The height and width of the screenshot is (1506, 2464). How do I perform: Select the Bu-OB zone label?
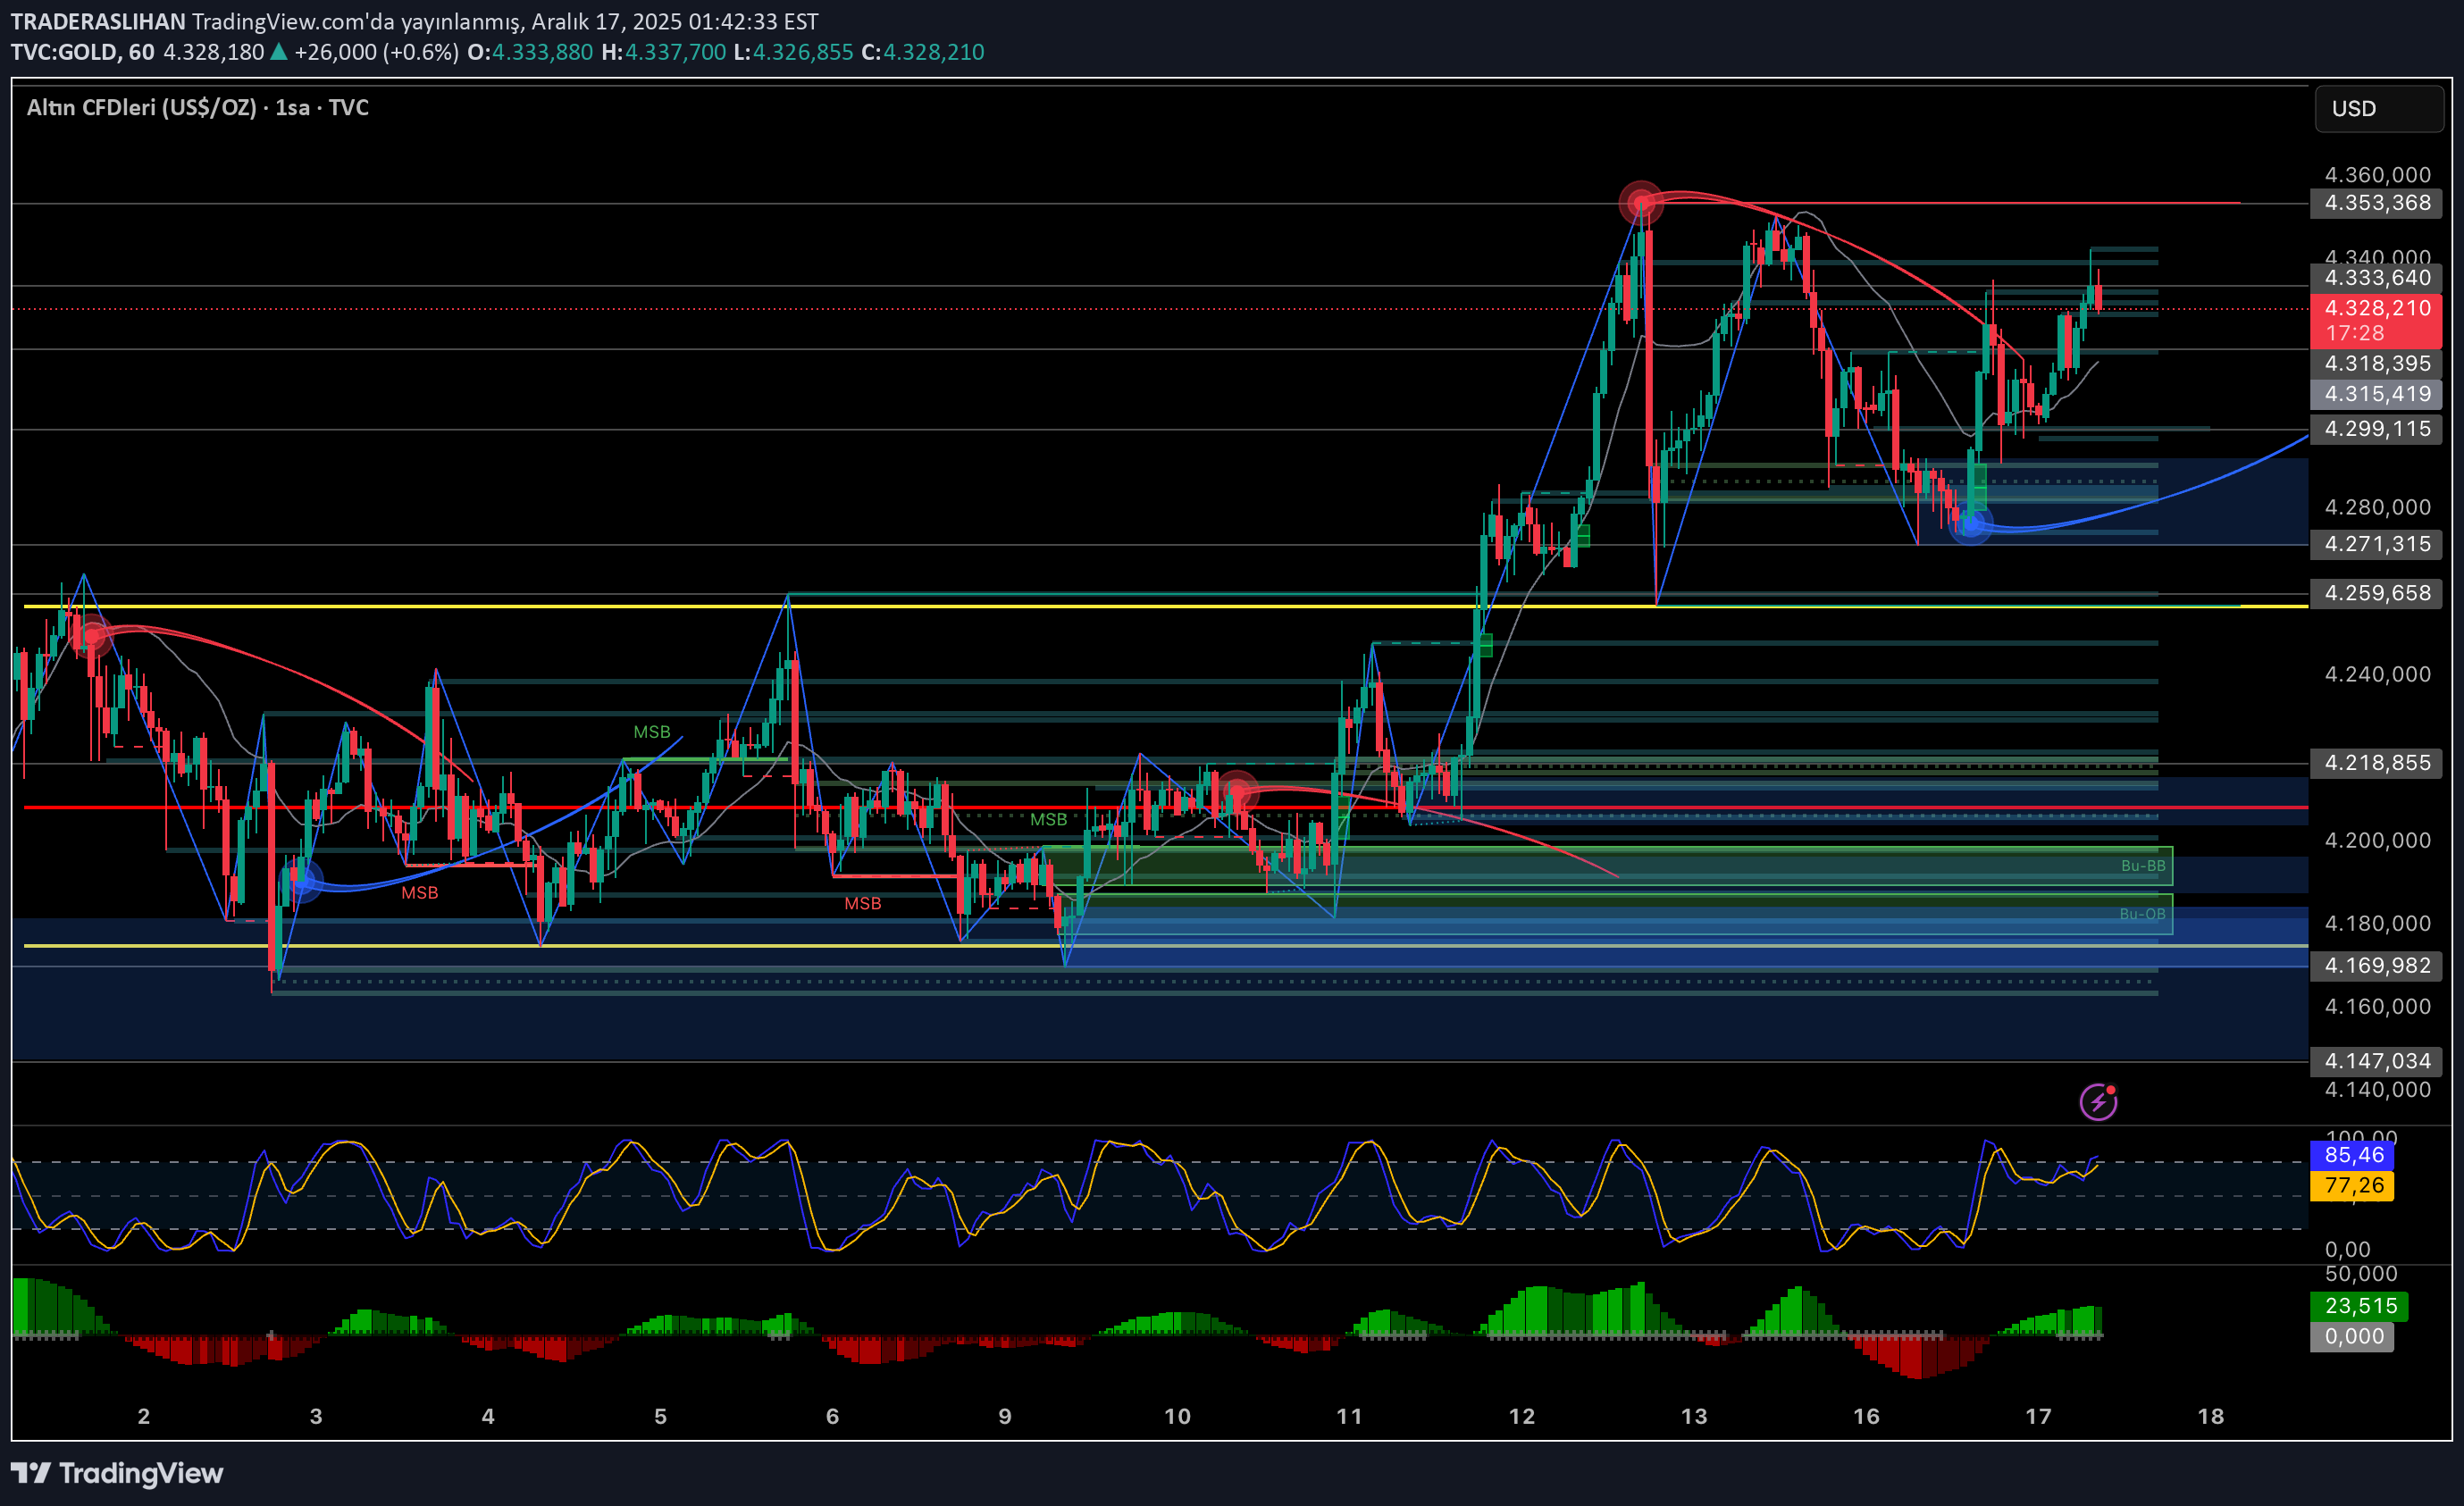[2142, 914]
